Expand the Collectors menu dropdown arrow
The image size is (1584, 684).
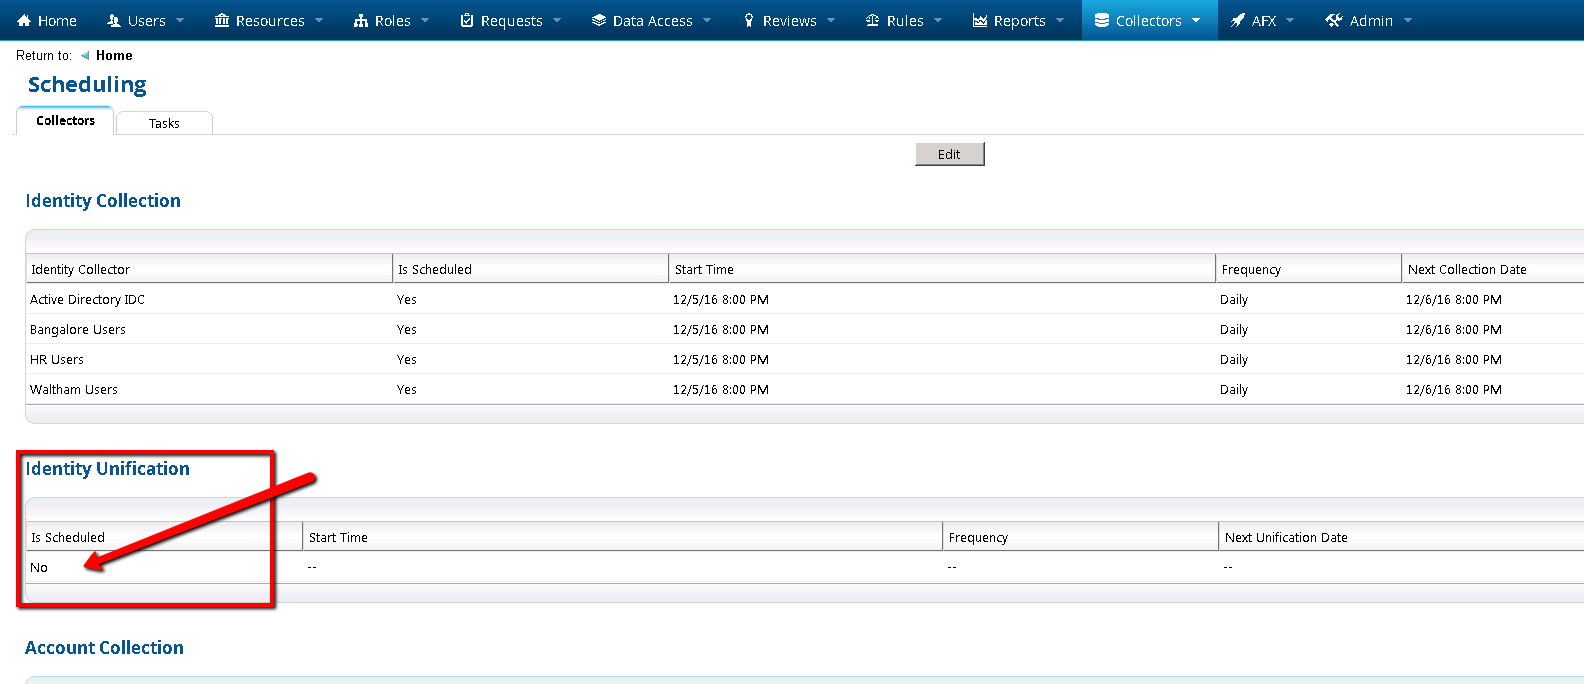click(1196, 21)
